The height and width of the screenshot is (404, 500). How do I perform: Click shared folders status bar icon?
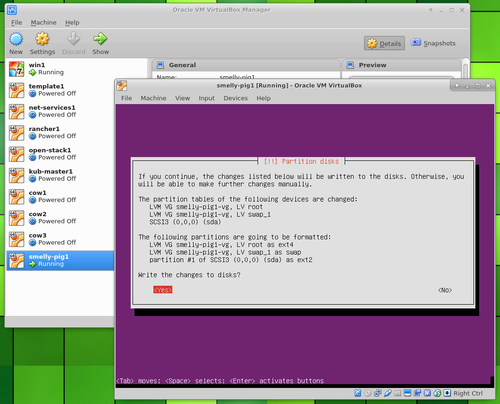coord(397,393)
